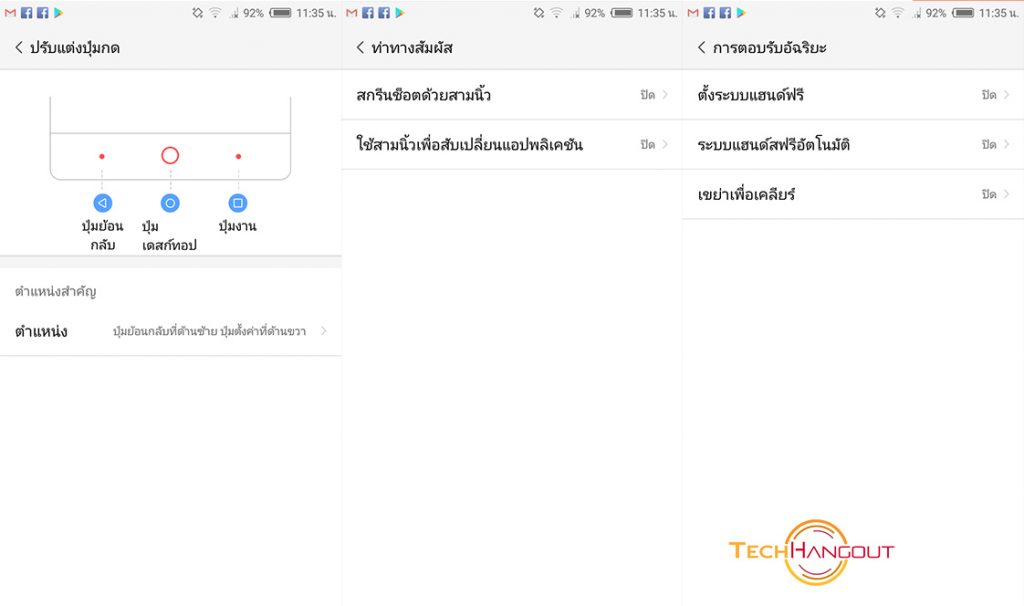Go back from ปรับแต่งปุ่มกด screen
1024x606 pixels.
point(19,47)
